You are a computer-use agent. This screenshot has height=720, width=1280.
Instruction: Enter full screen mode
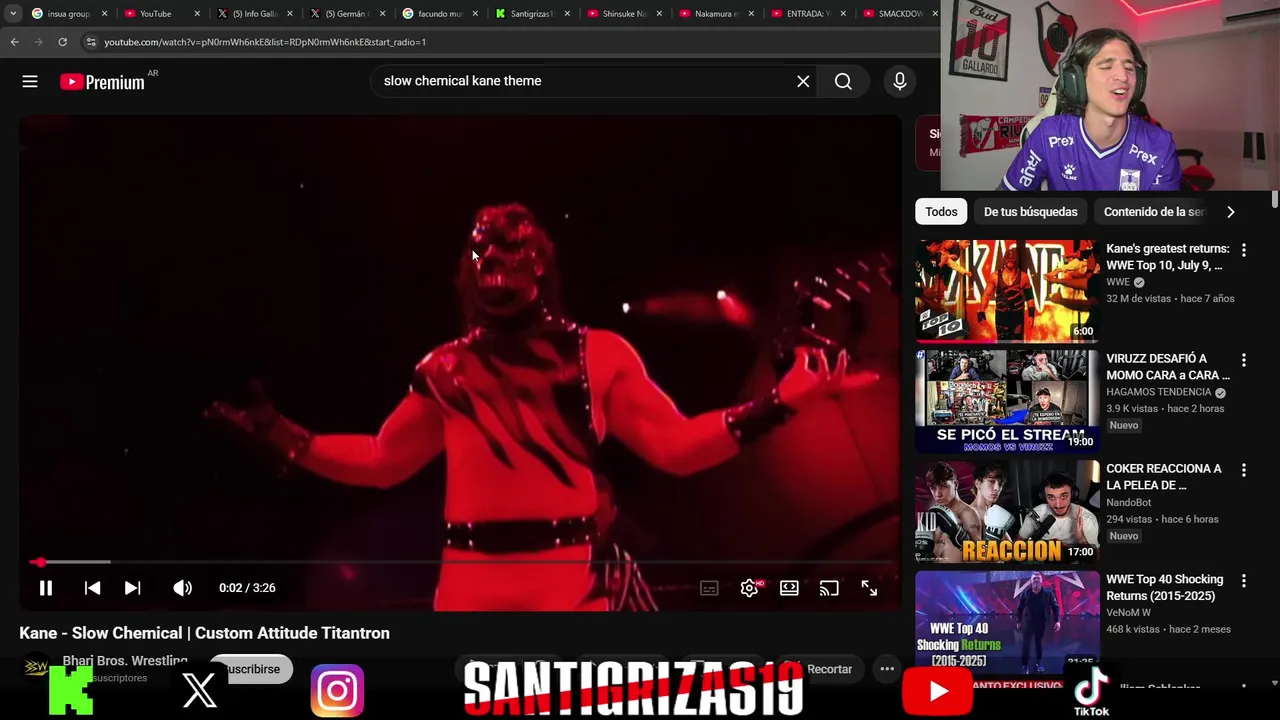point(869,588)
